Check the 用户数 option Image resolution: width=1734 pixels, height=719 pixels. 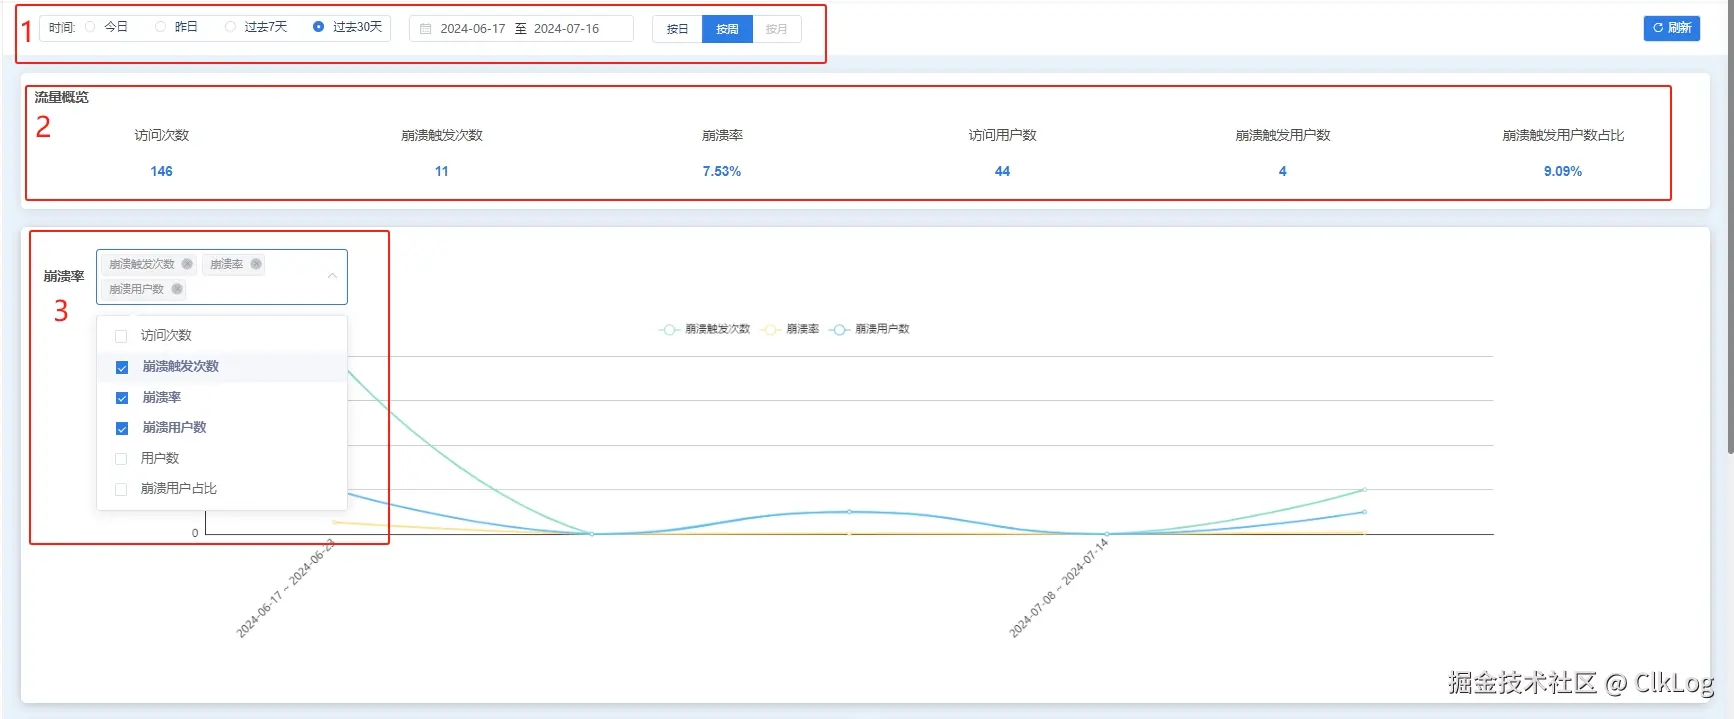coord(121,459)
